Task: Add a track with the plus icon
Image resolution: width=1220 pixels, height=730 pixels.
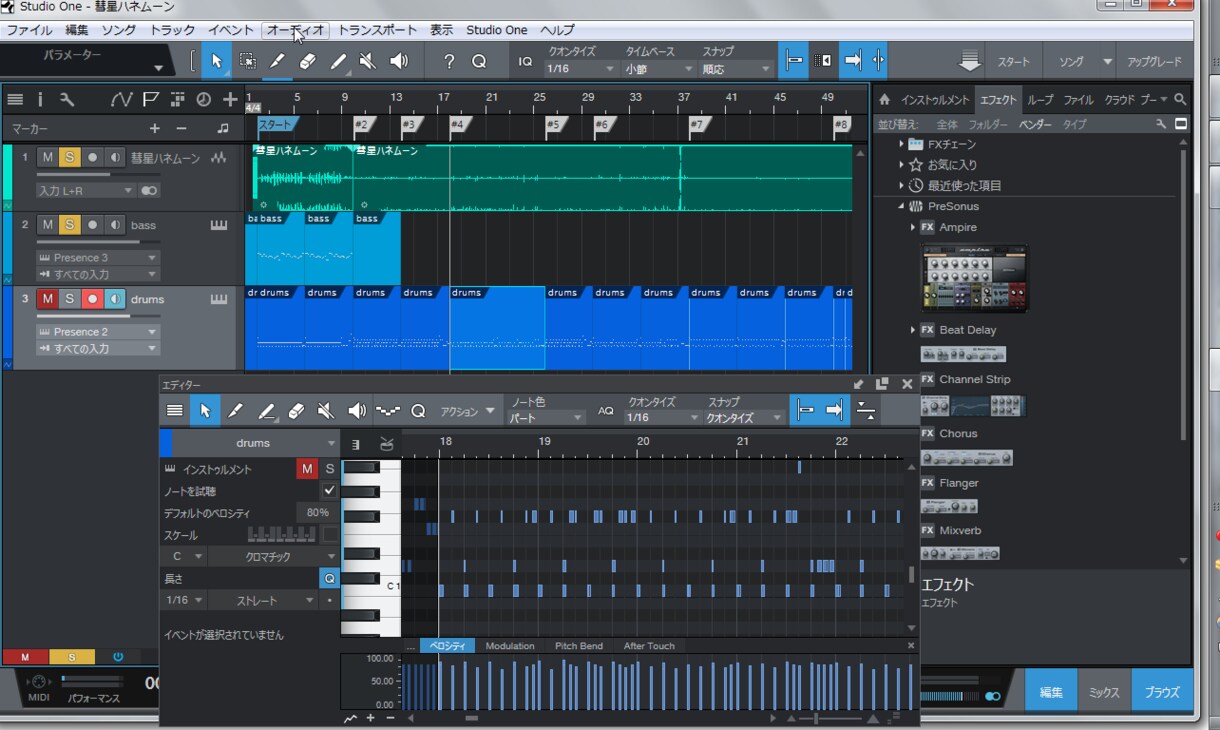Action: tap(230, 99)
